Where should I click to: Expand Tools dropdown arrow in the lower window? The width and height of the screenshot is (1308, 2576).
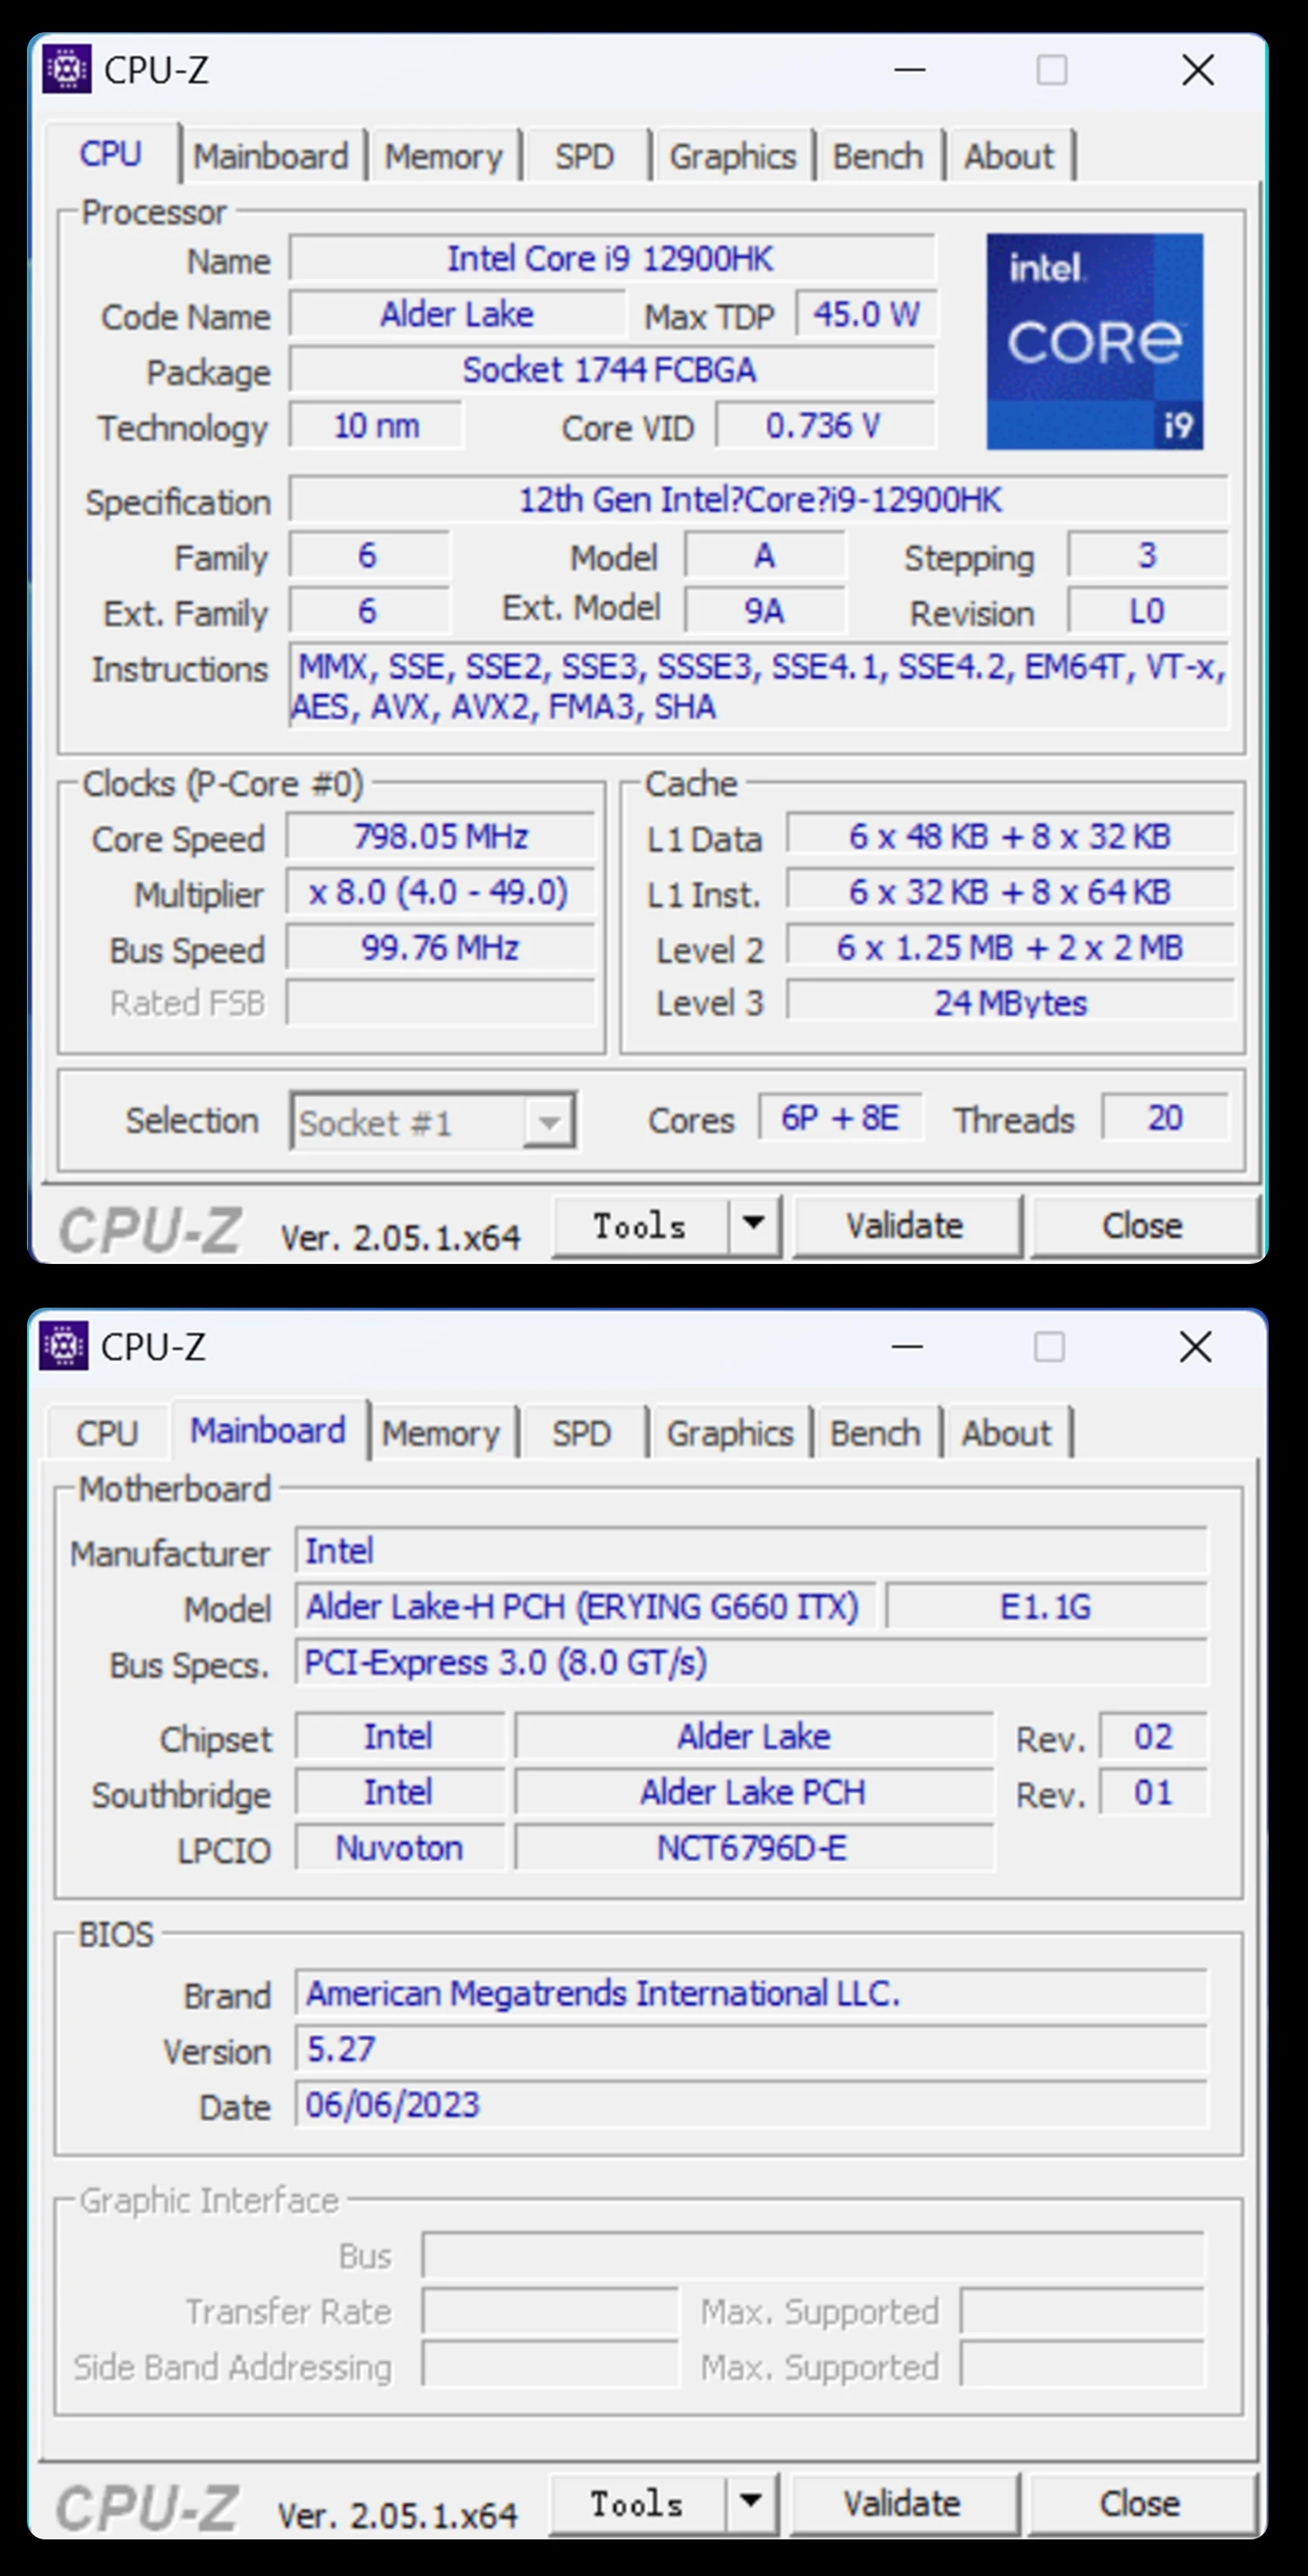pyautogui.click(x=751, y=2502)
